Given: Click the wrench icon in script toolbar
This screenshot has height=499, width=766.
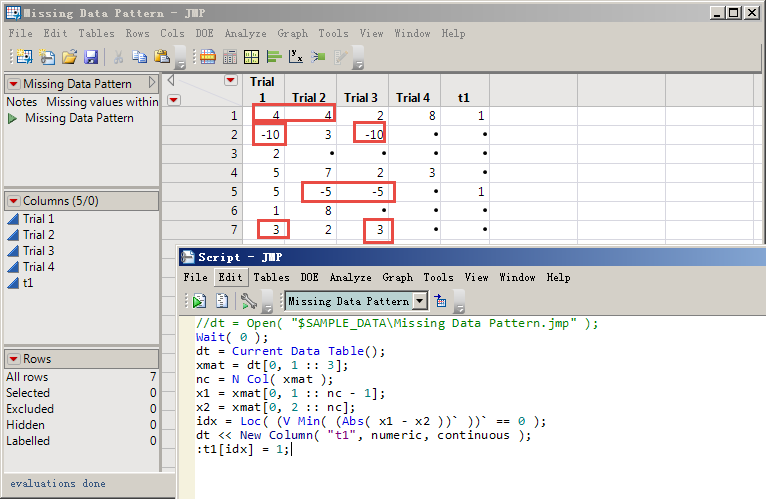Looking at the screenshot, I should [248, 300].
